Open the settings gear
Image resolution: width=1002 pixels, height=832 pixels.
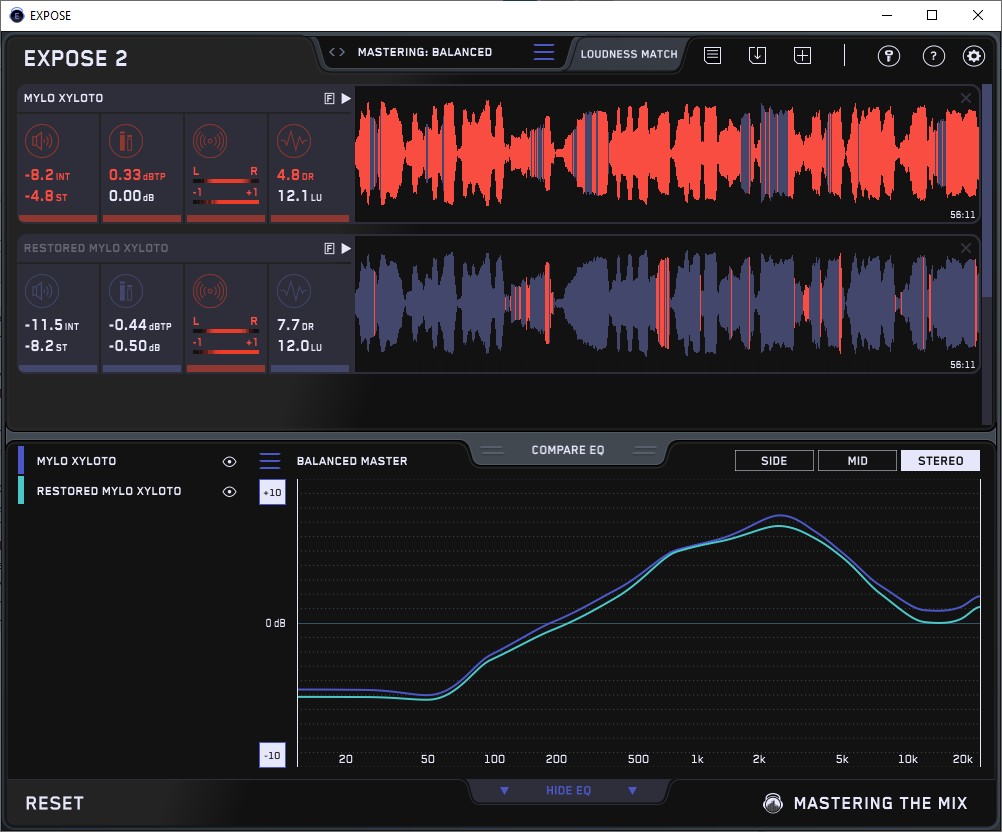pos(974,55)
